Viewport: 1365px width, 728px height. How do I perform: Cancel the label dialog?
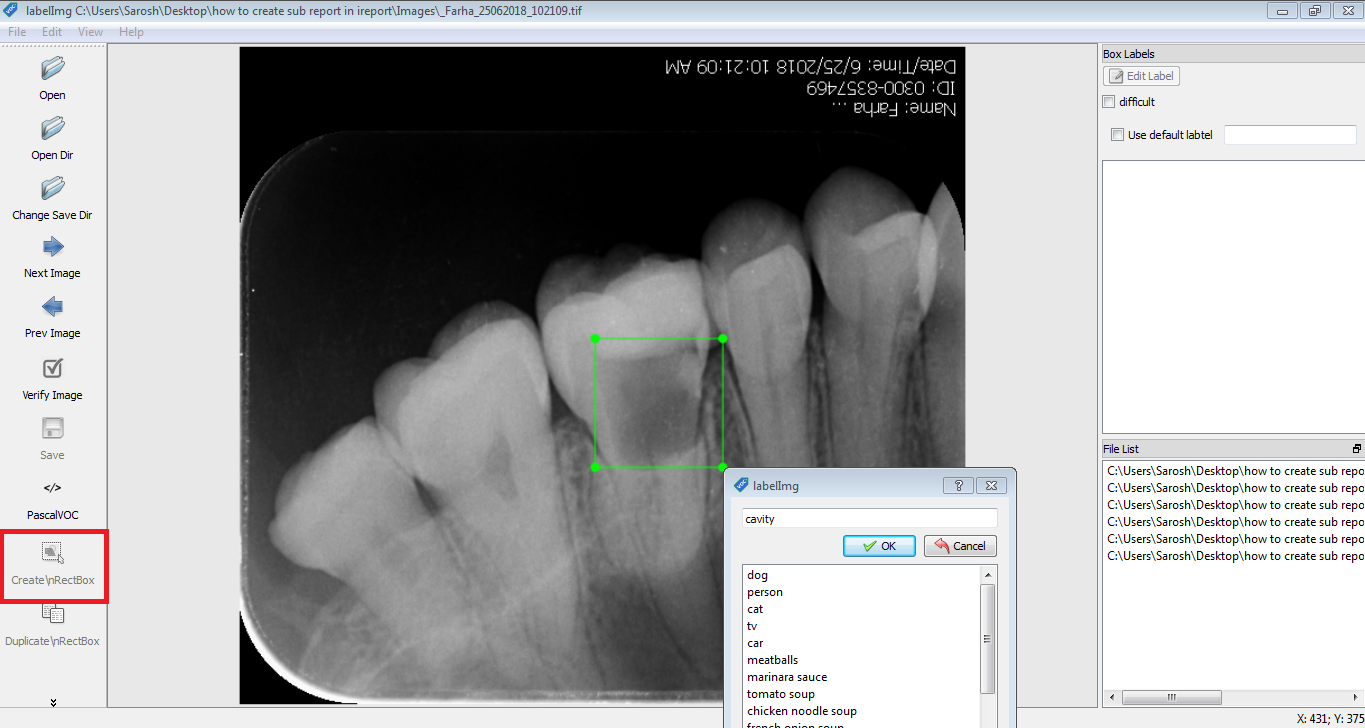(x=959, y=545)
